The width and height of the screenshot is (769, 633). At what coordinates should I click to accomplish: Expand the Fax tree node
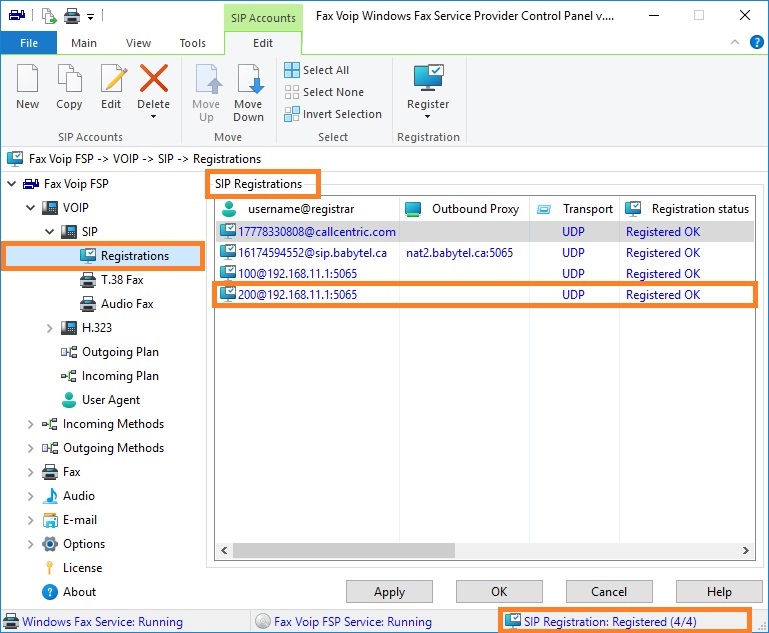[x=30, y=472]
